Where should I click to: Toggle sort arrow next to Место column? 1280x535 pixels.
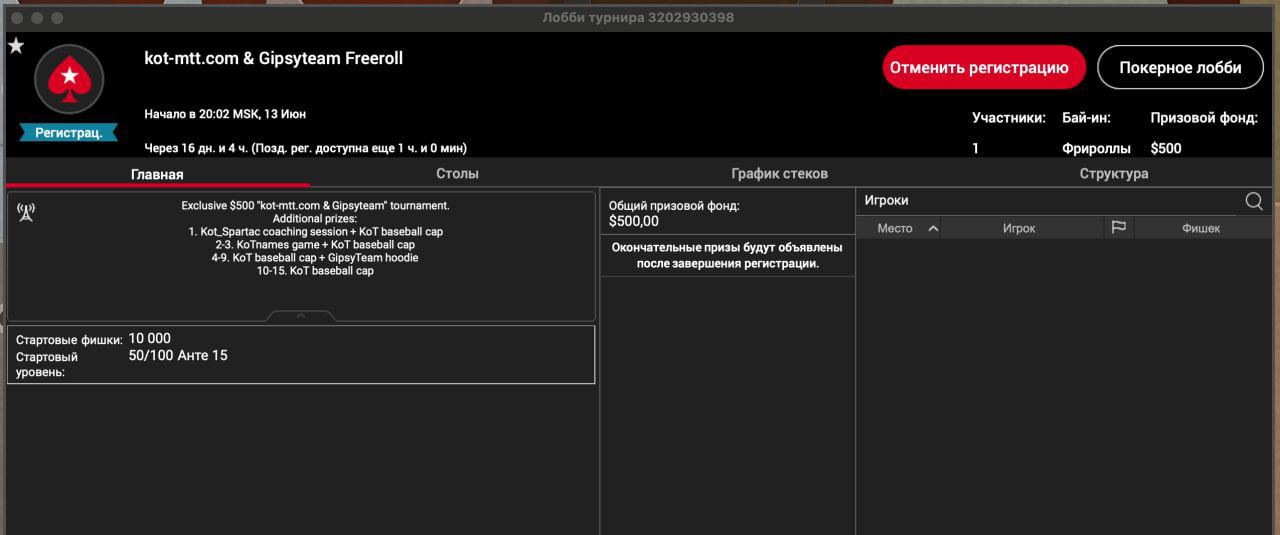(x=933, y=229)
